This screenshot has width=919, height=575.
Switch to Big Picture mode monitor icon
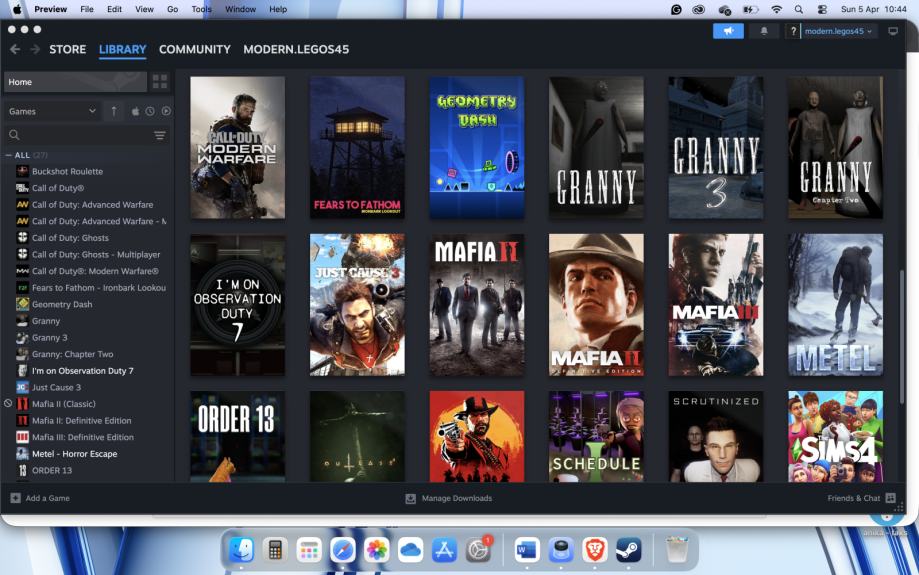pyautogui.click(x=893, y=31)
